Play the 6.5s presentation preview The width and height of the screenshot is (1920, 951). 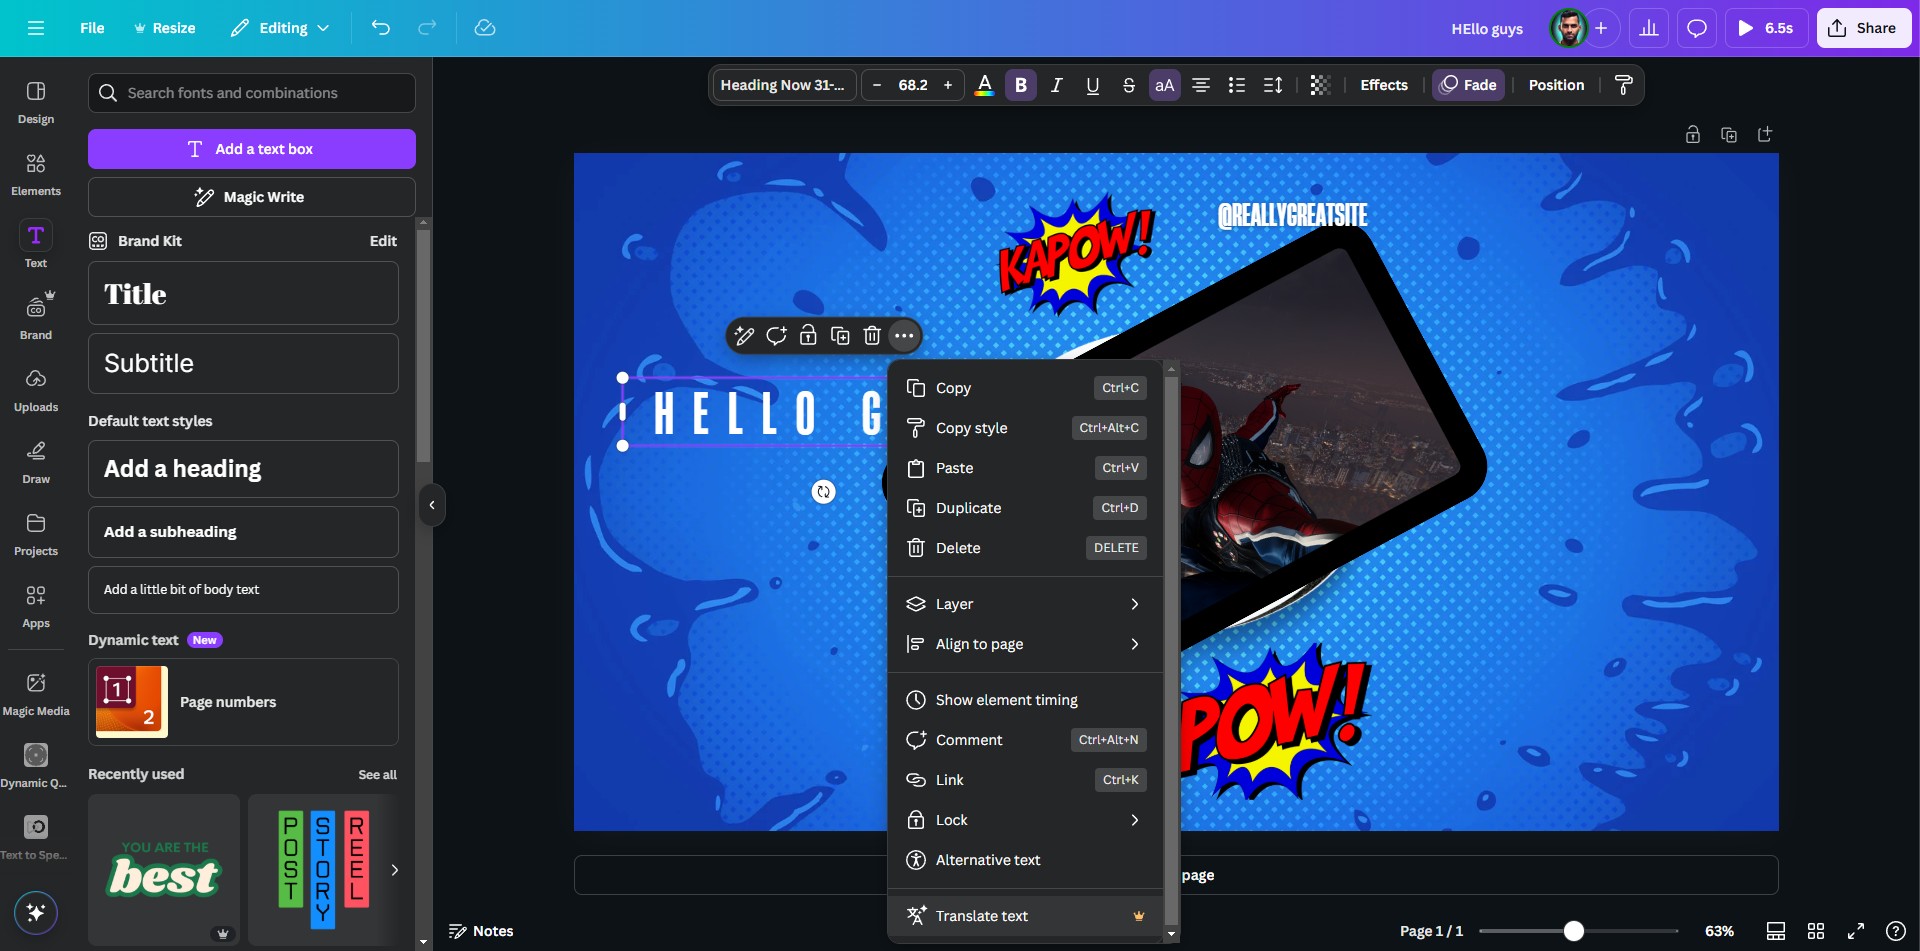pyautogui.click(x=1766, y=28)
